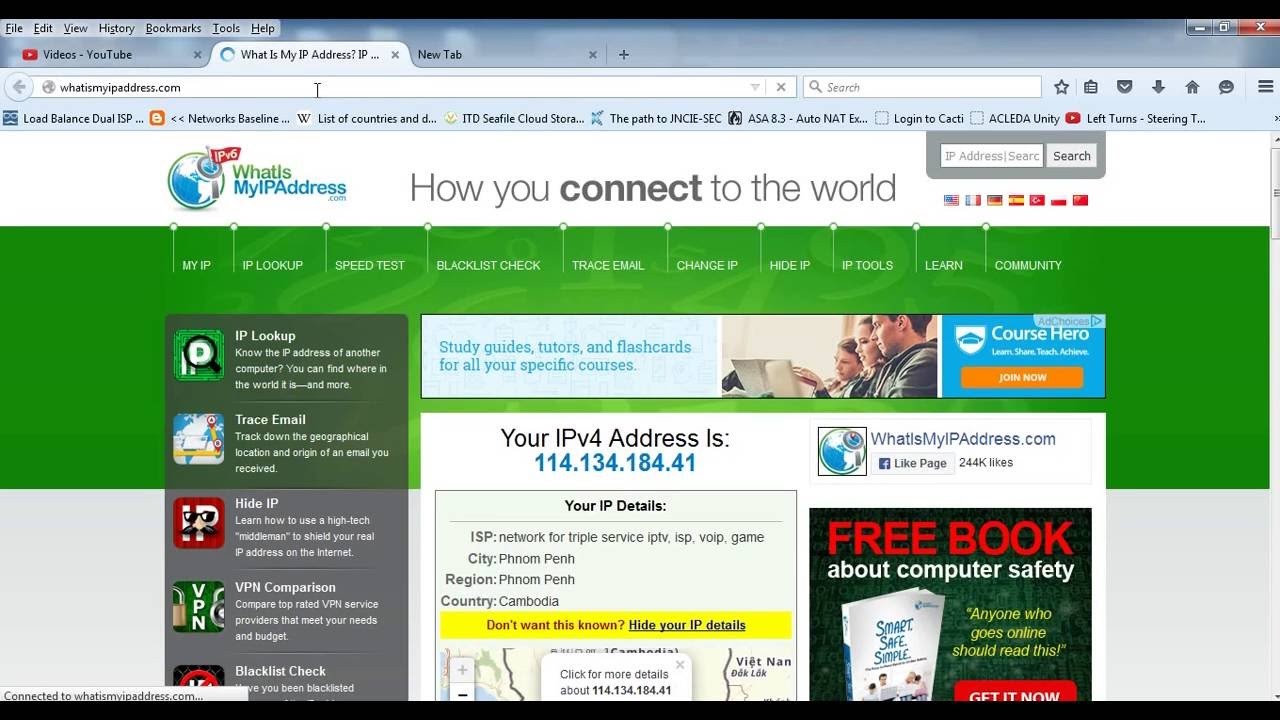Screen dimensions: 1280x720
Task: Close the New Tab tab
Action: coord(593,55)
